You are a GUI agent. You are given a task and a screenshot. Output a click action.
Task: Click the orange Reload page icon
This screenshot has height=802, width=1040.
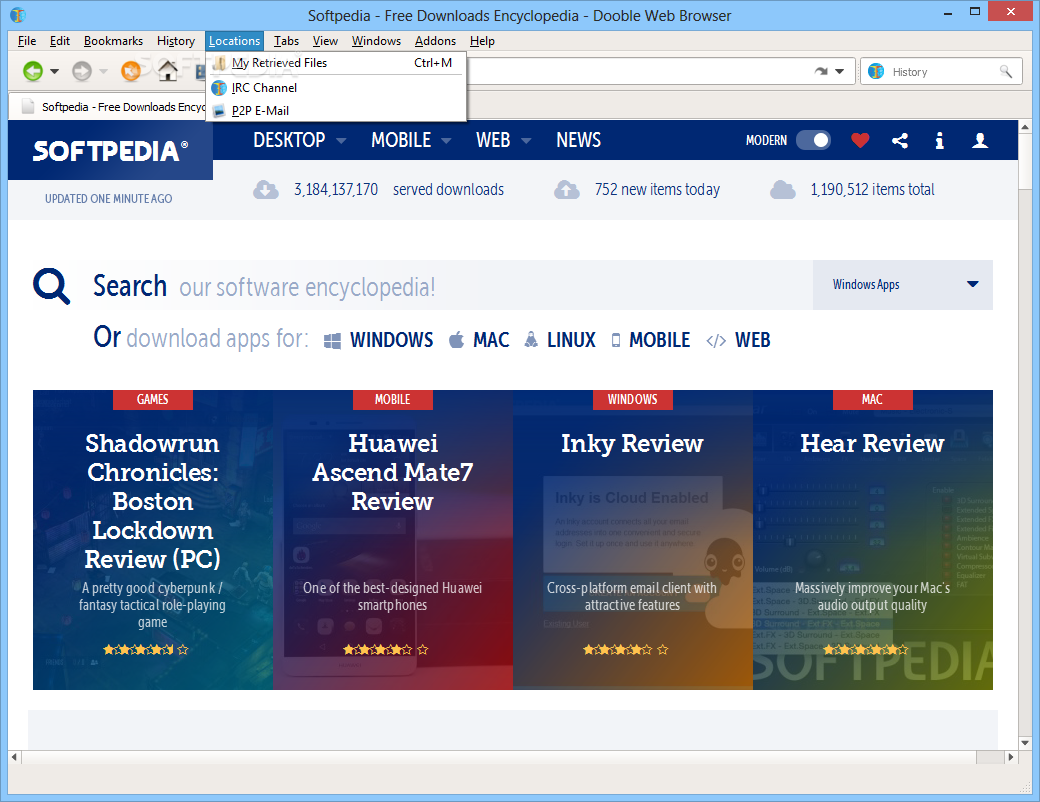(x=131, y=70)
